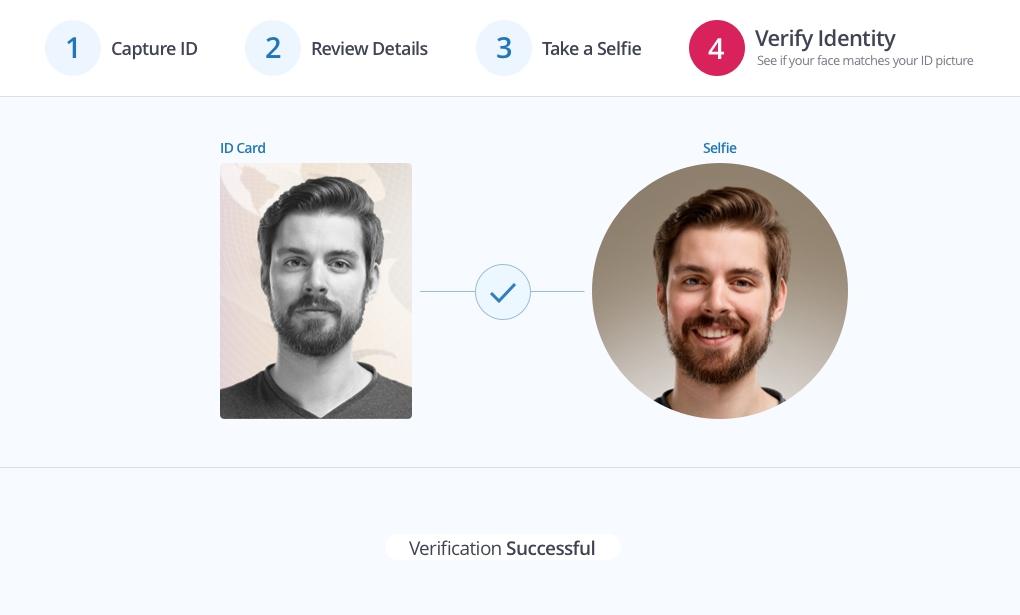This screenshot has height=615, width=1020.
Task: Go to the Review Details step
Action: coord(369,49)
